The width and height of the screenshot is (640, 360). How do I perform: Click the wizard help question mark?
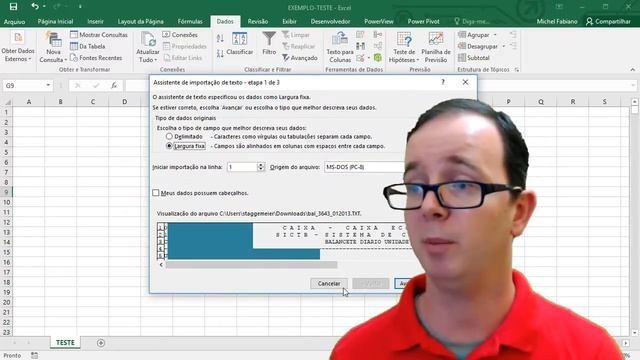[x=443, y=82]
